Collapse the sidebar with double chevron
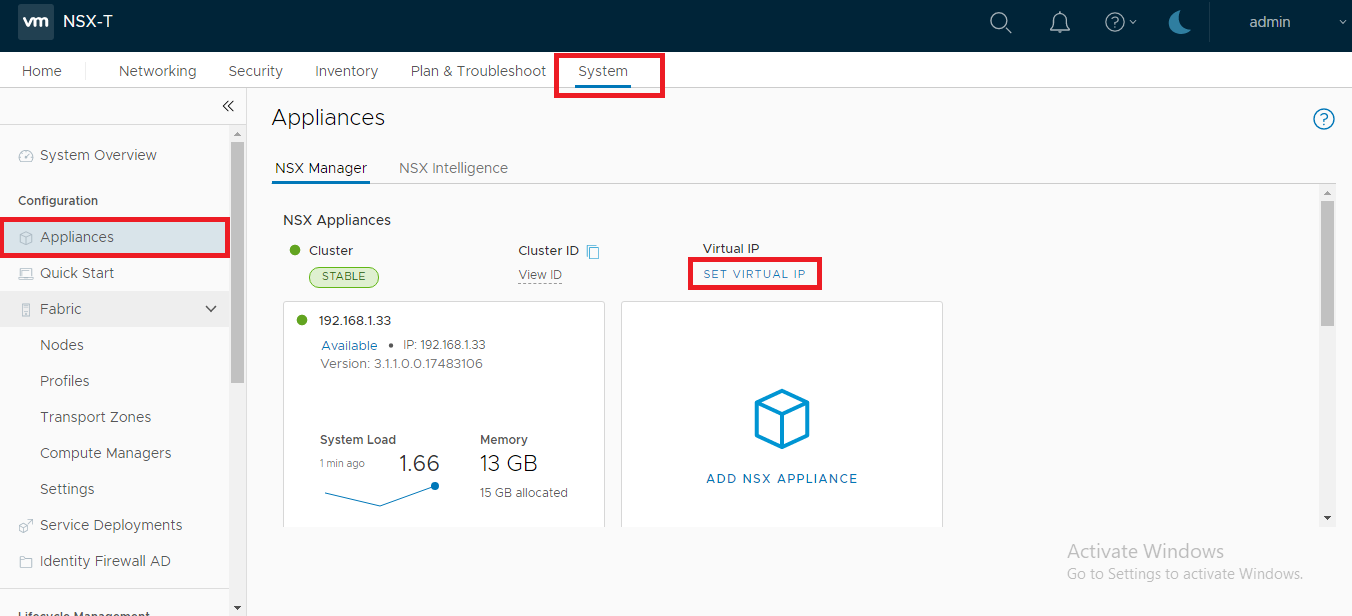 228,106
